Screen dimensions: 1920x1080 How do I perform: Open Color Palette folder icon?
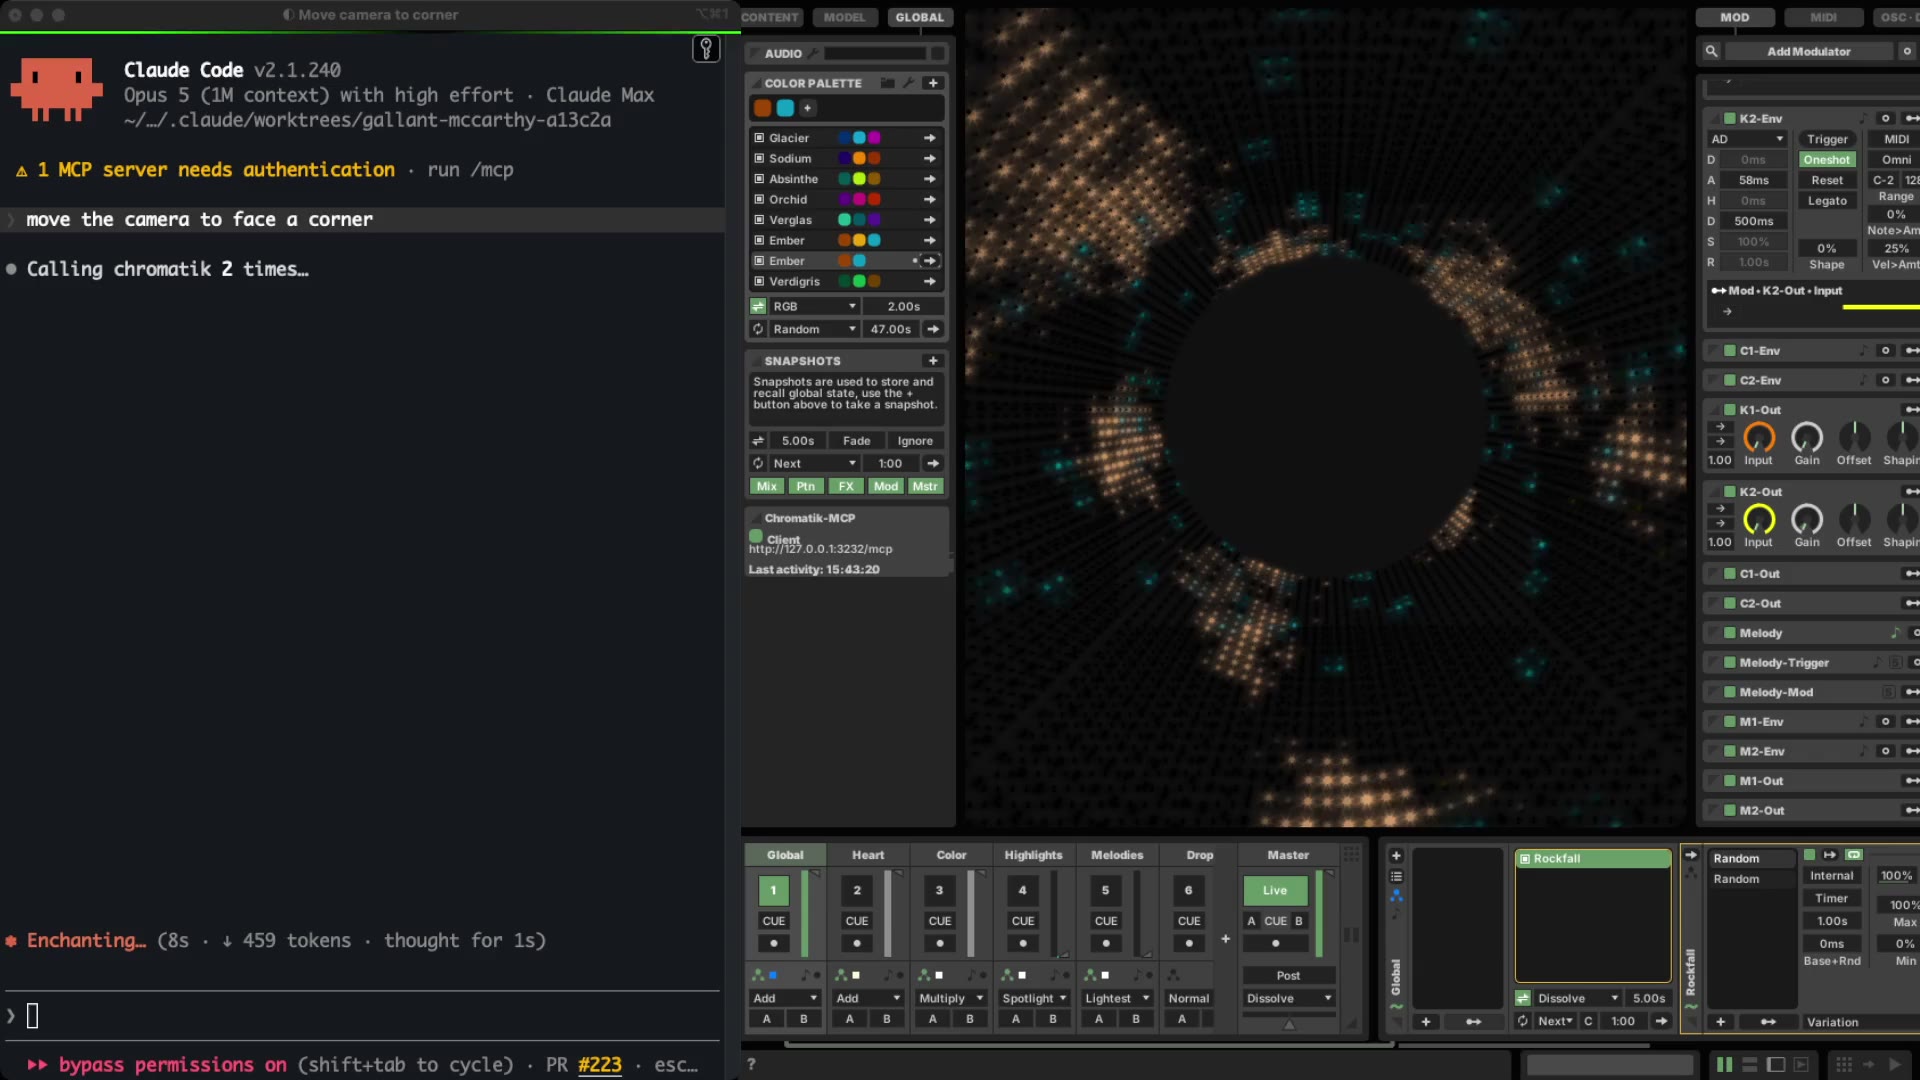(887, 83)
